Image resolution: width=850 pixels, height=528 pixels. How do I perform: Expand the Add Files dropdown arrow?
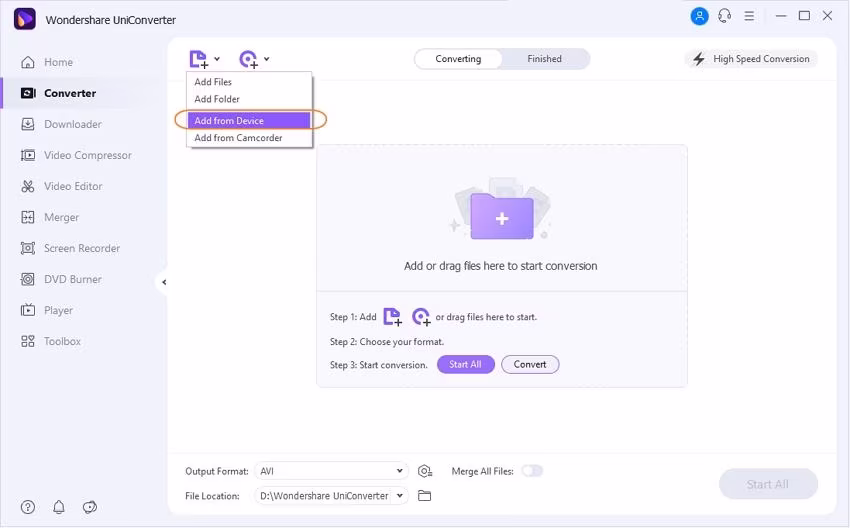coord(217,59)
